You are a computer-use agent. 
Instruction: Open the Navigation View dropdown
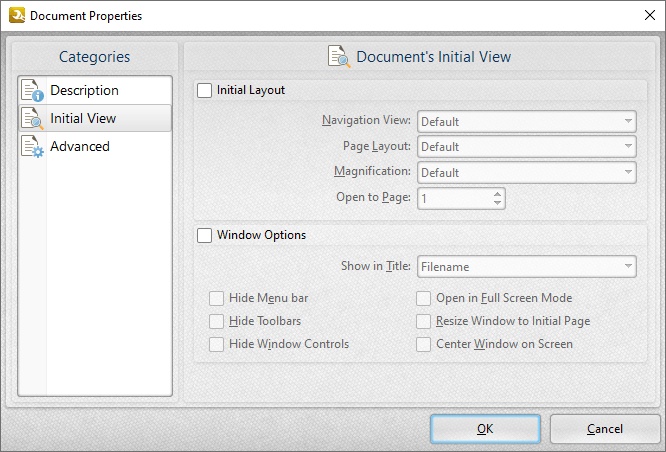point(527,121)
